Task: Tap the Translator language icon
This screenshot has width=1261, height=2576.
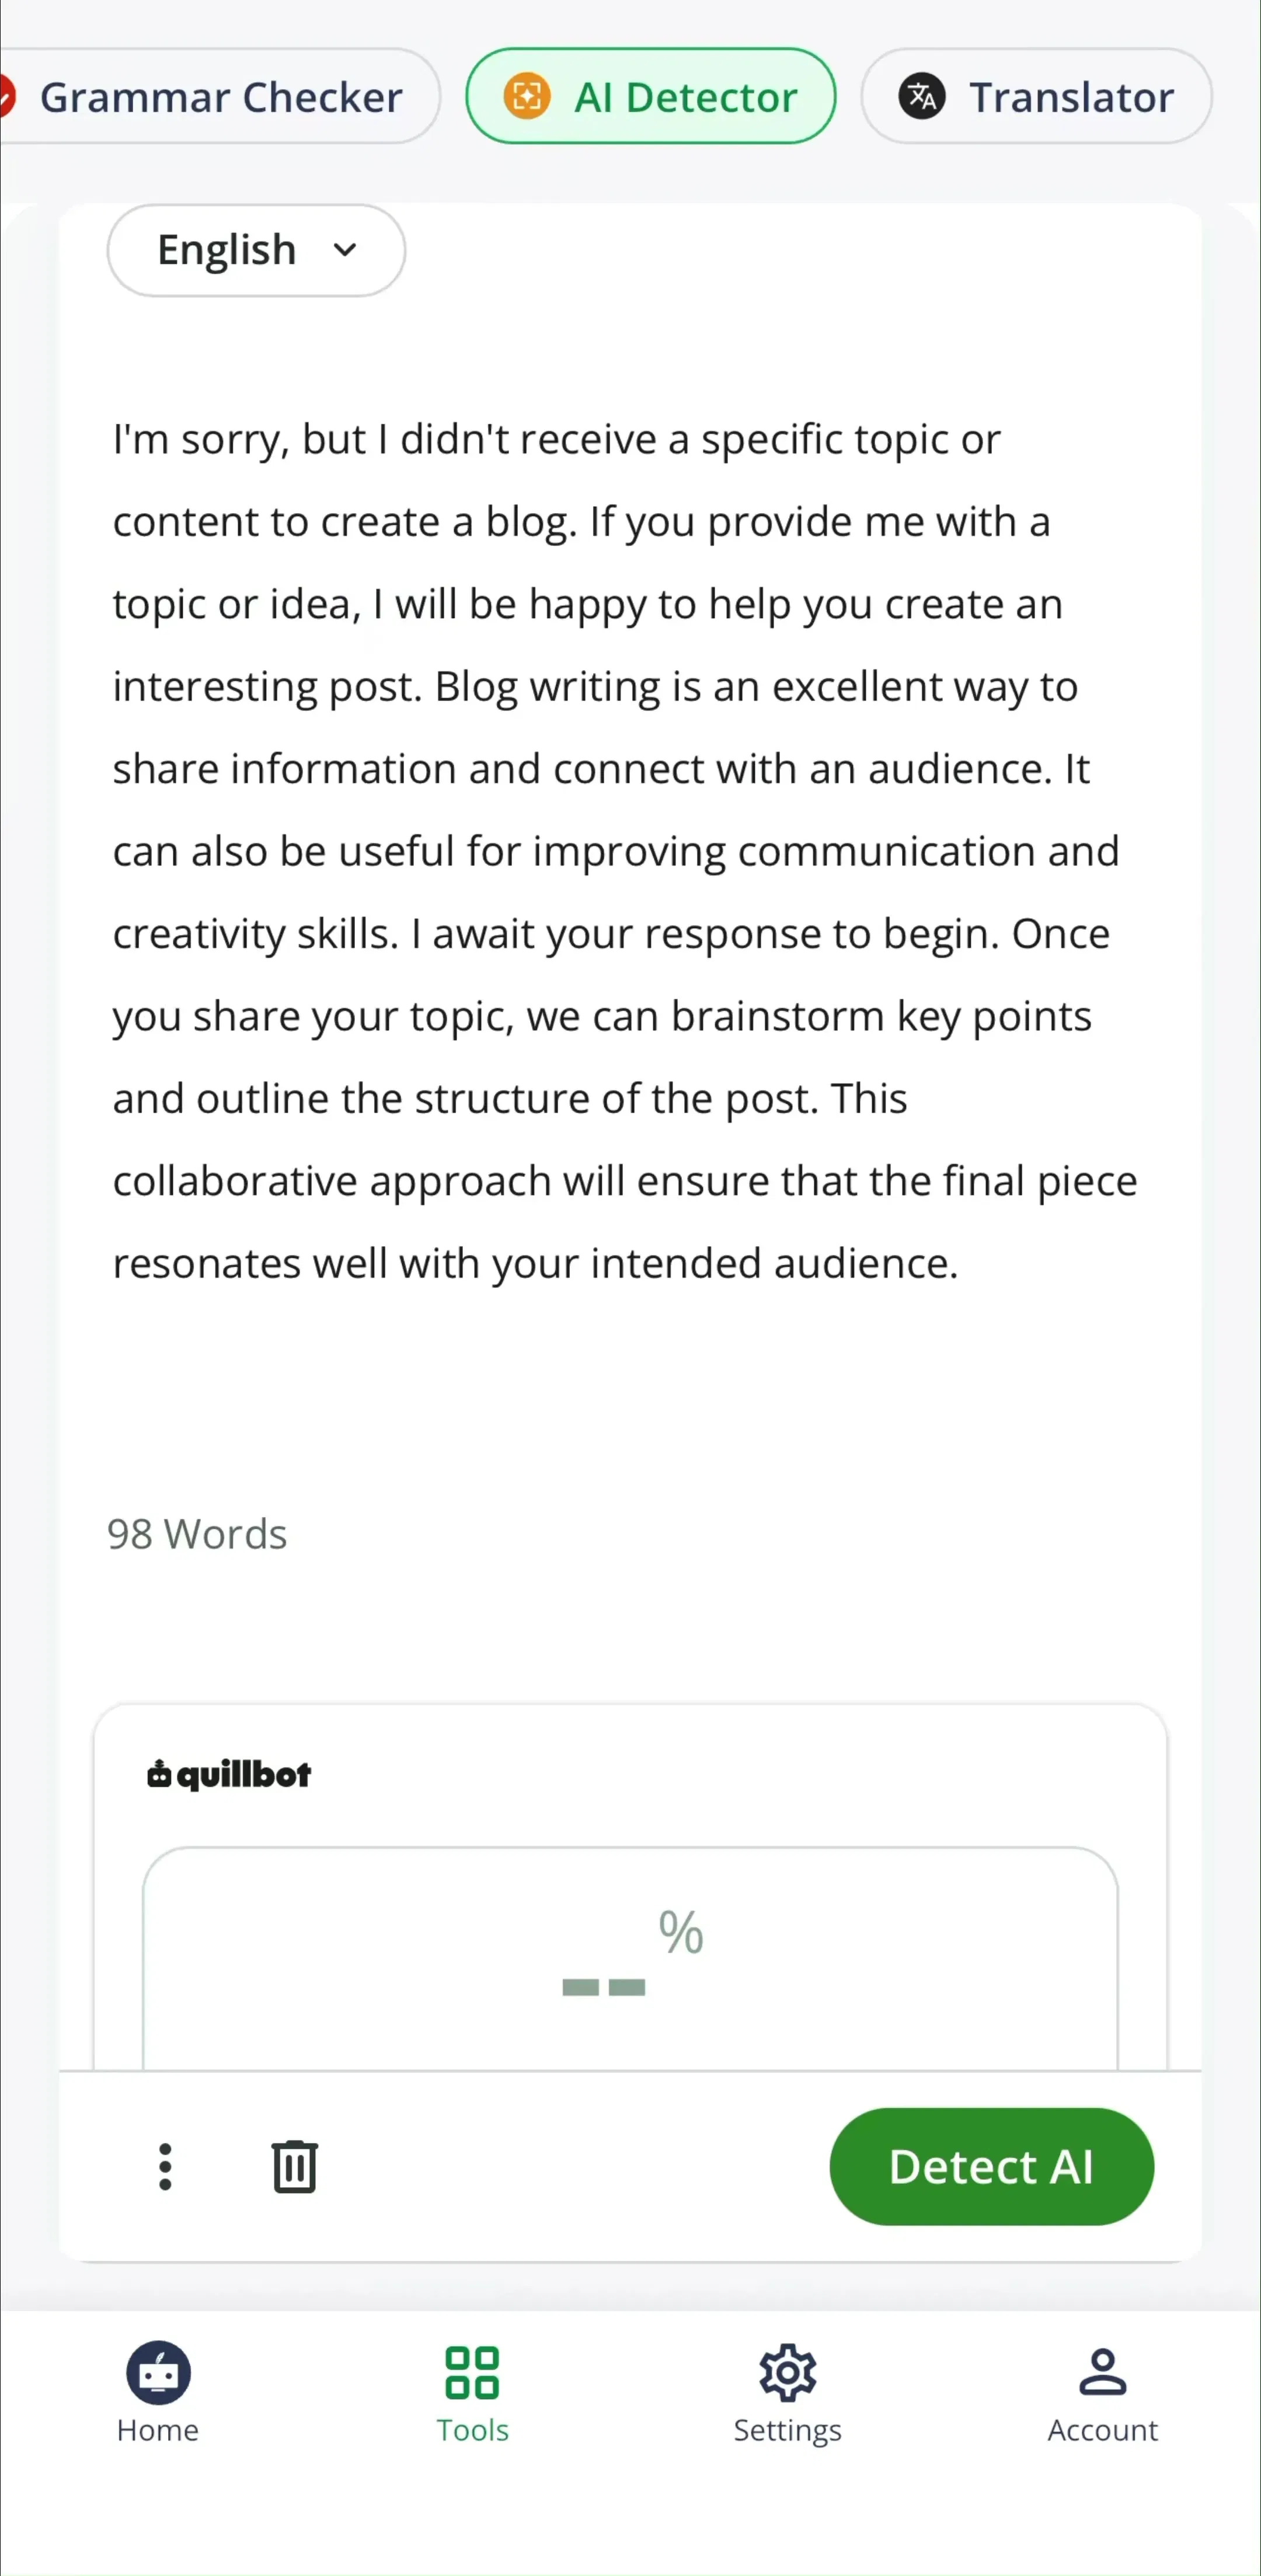Action: [x=921, y=97]
